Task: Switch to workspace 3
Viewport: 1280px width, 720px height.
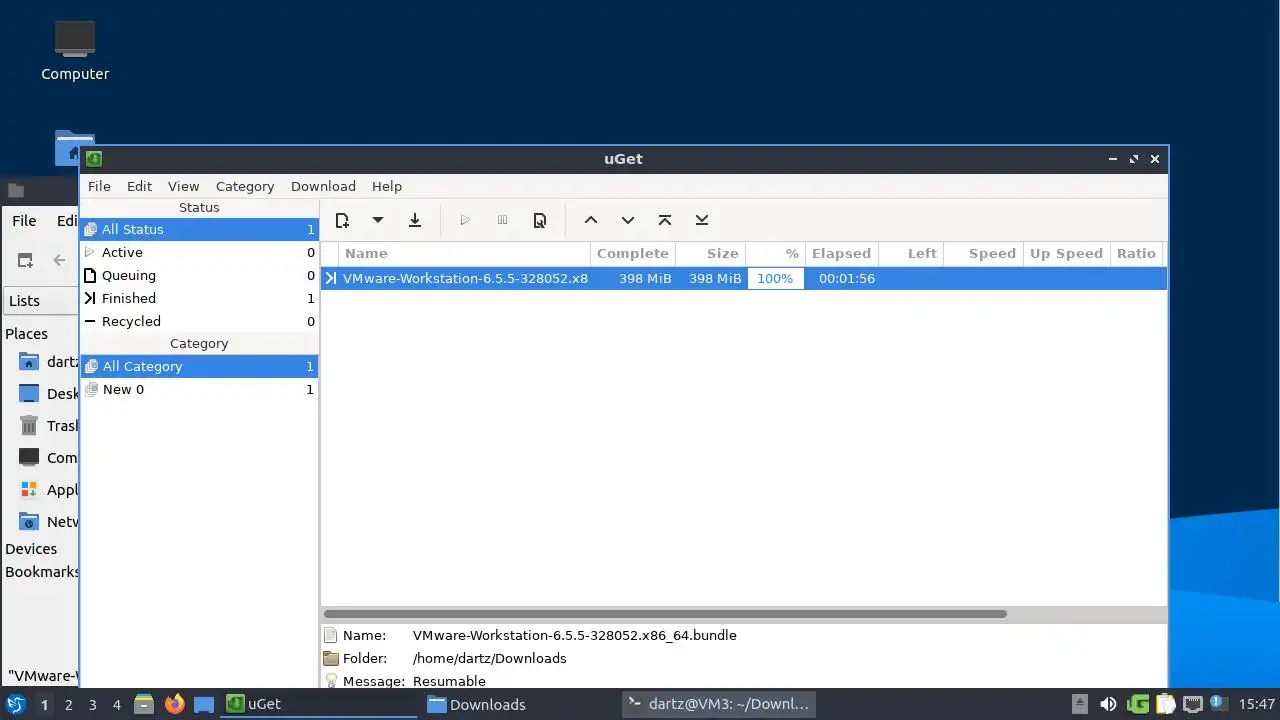Action: tap(92, 704)
